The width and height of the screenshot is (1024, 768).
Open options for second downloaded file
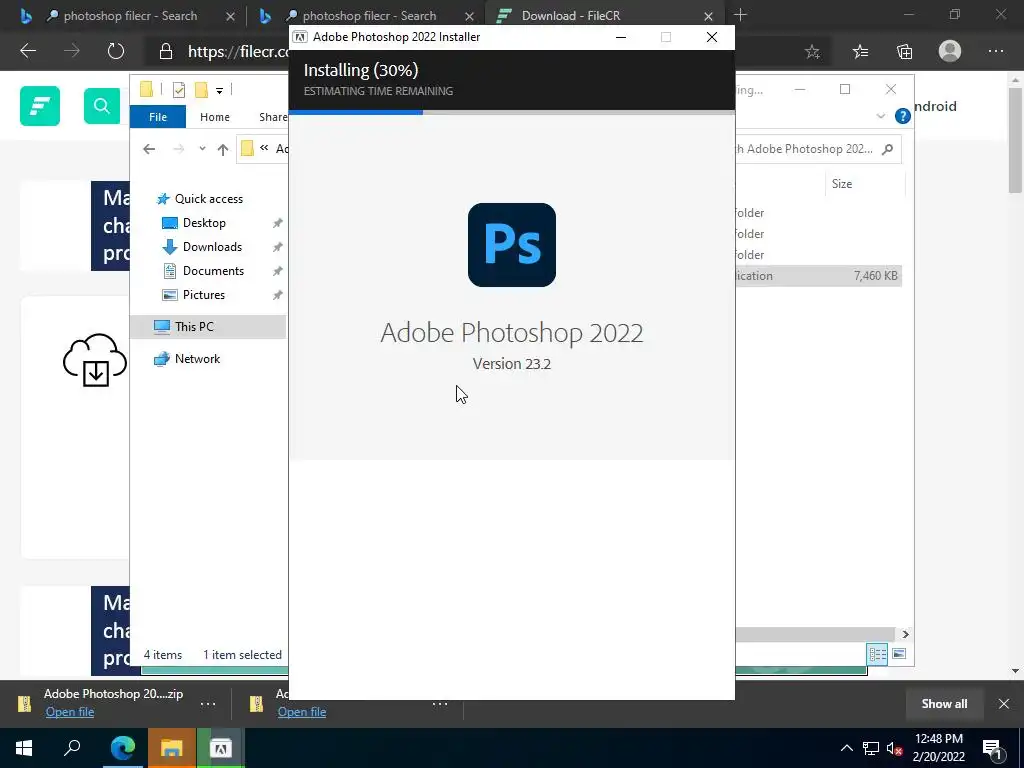(x=440, y=704)
